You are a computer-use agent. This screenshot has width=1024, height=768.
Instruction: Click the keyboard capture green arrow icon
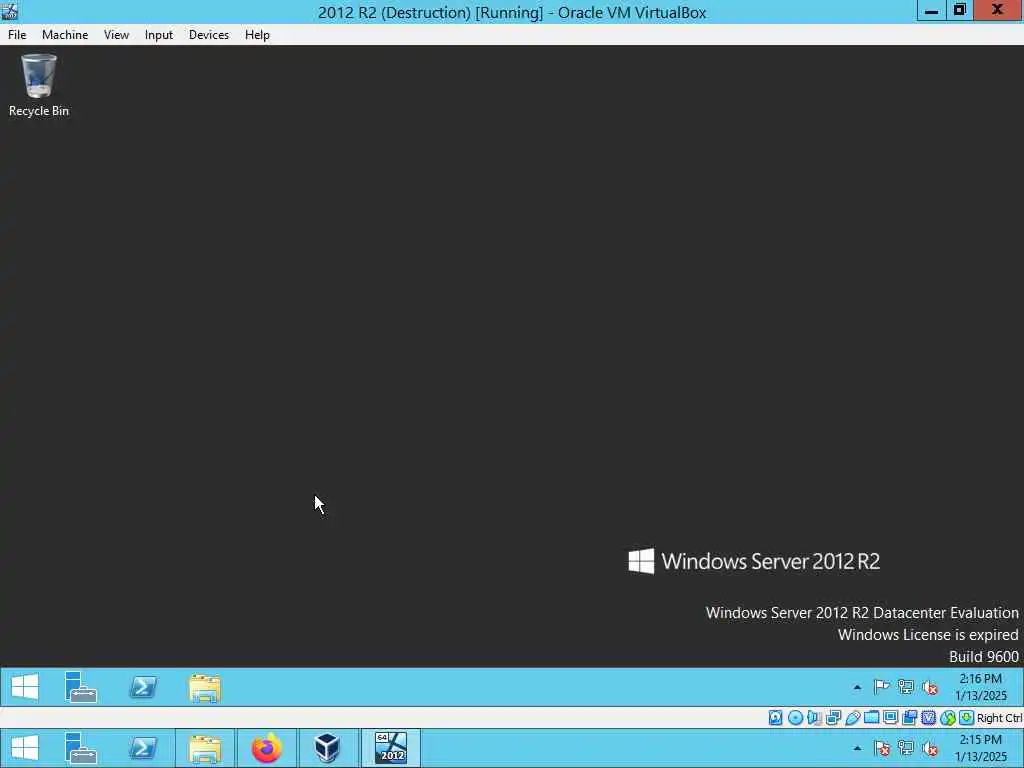click(x=967, y=718)
